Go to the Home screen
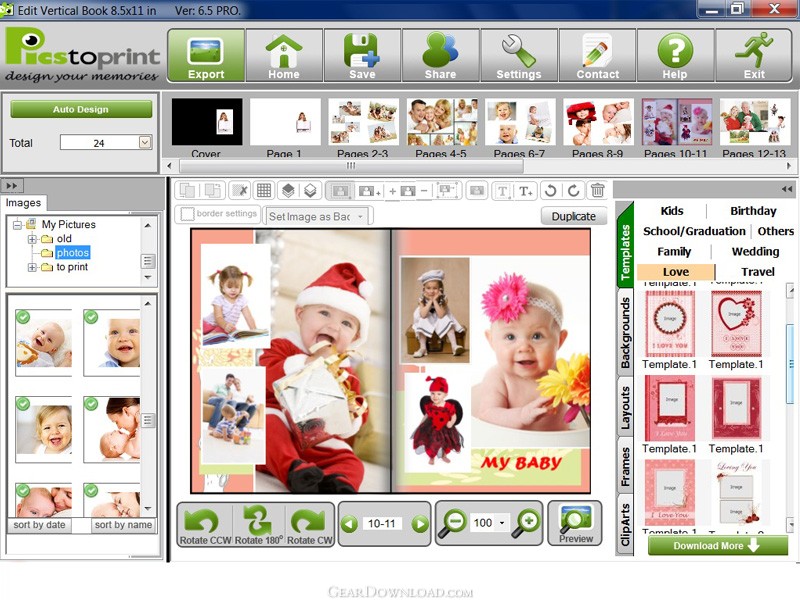Viewport: 800px width, 600px height. coord(284,56)
